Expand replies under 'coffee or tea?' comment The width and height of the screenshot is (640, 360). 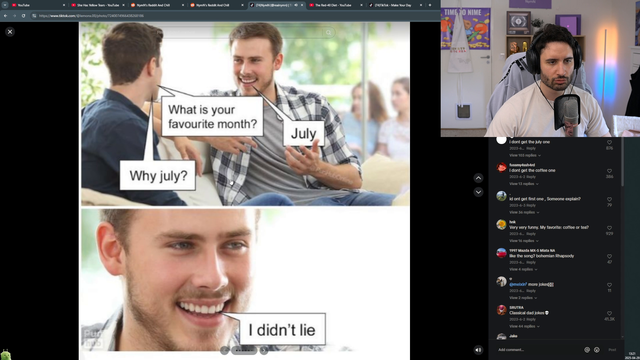coord(524,241)
